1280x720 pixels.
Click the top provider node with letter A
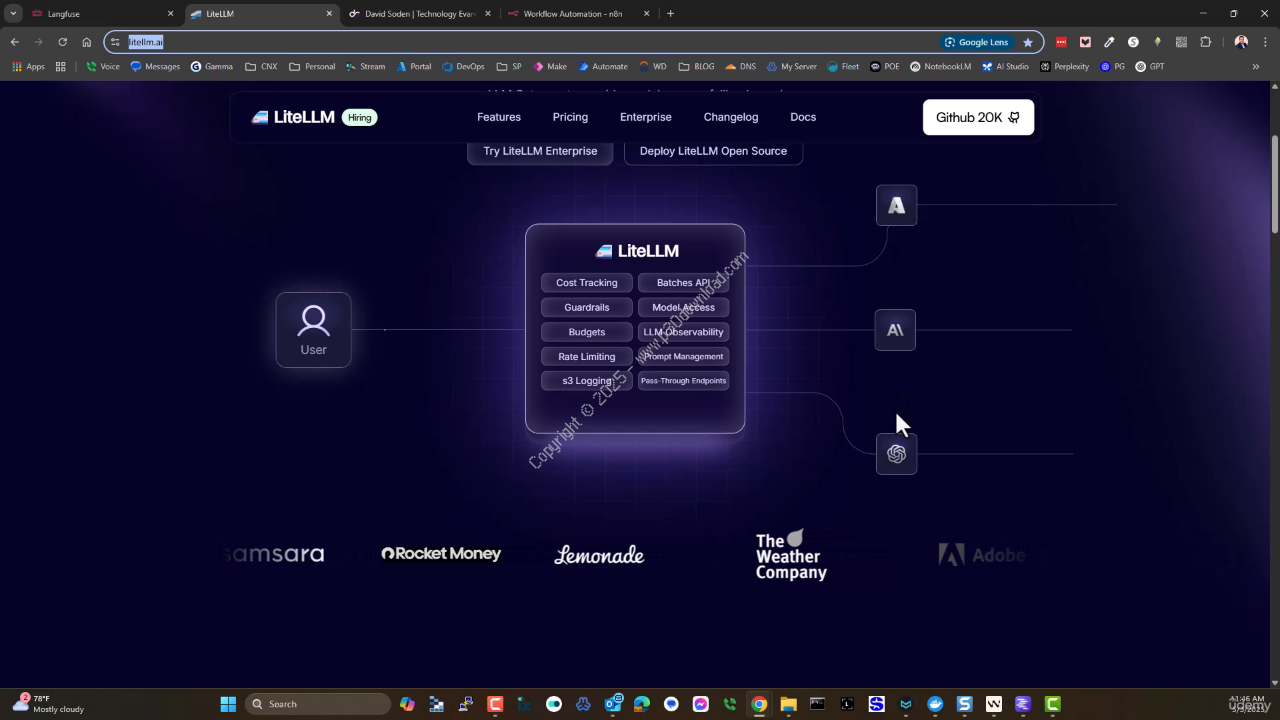pyautogui.click(x=896, y=205)
